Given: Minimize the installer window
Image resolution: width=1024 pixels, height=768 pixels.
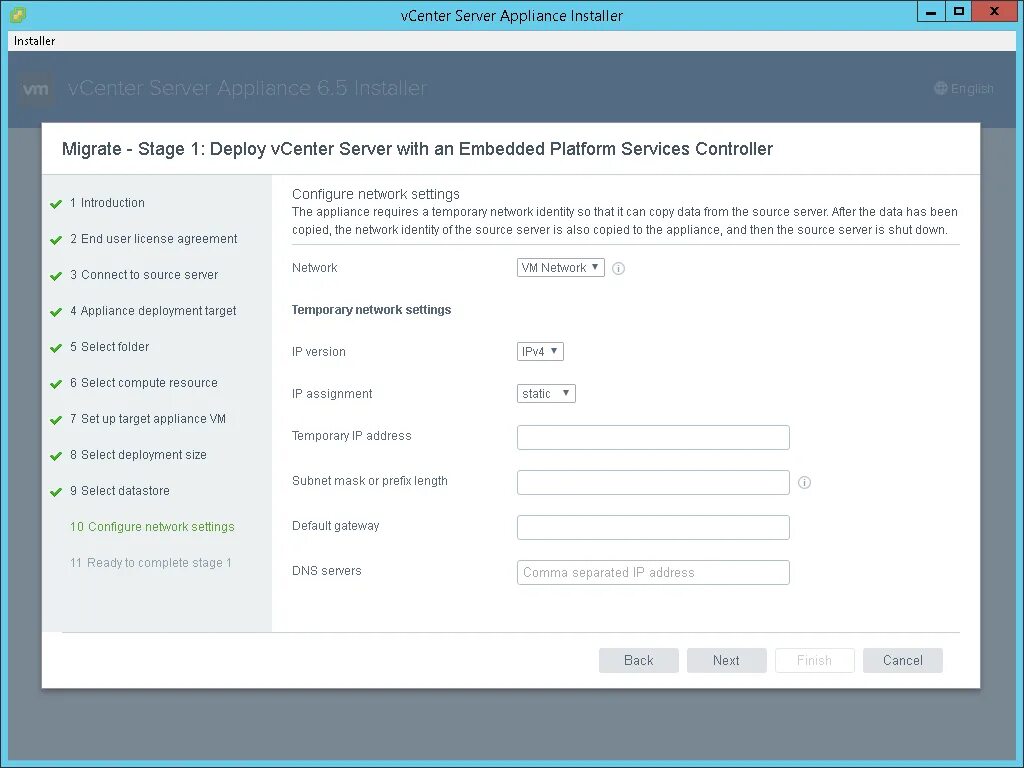Looking at the screenshot, I should click(931, 11).
